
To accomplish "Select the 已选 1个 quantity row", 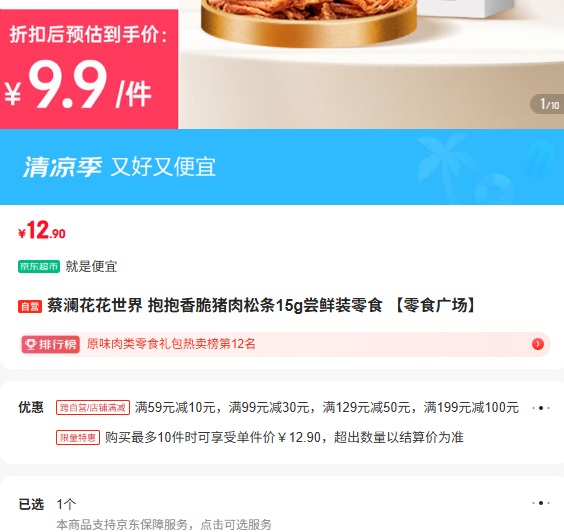I will [x=284, y=504].
